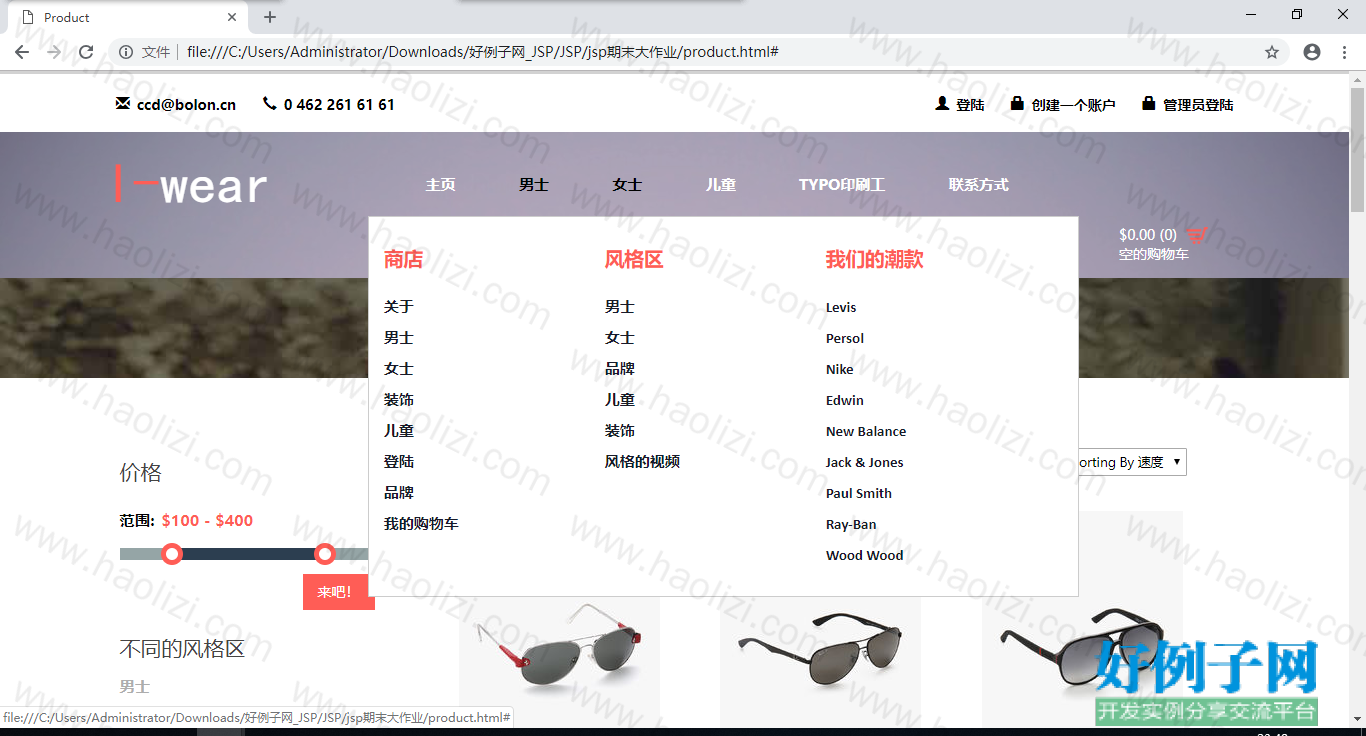Close the Product tab
The height and width of the screenshot is (736, 1366).
point(232,17)
